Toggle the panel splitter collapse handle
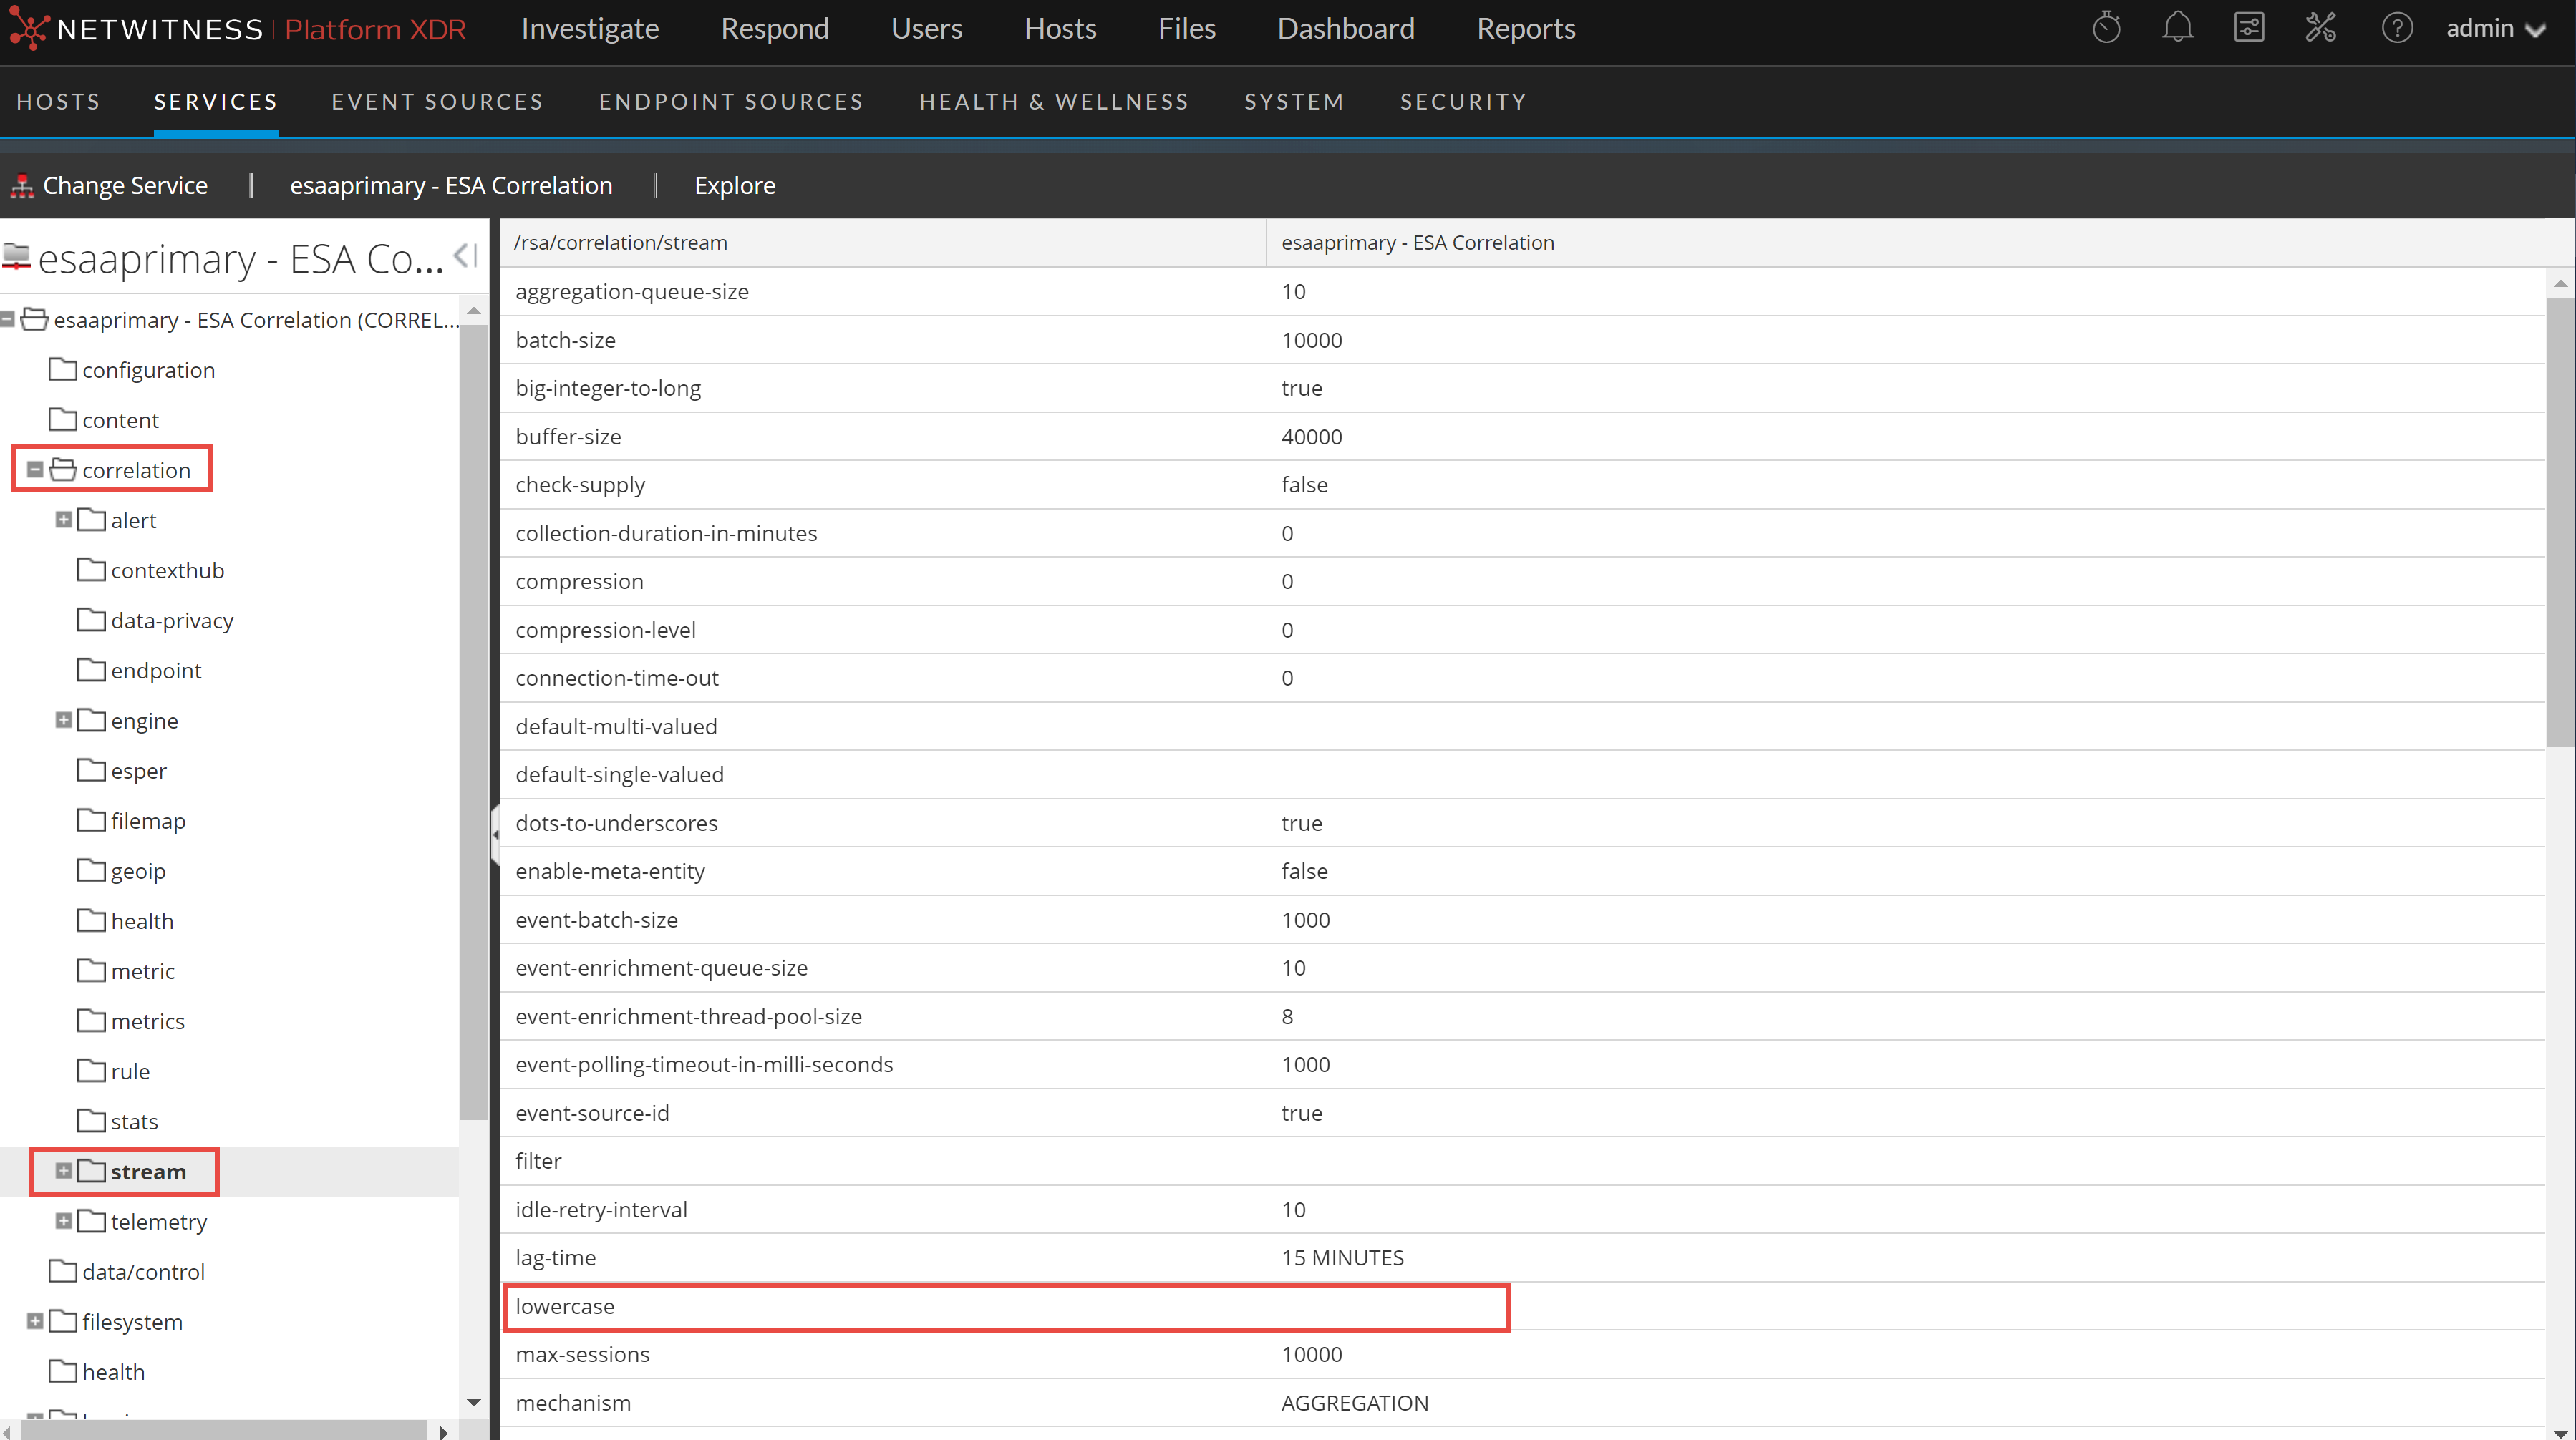The height and width of the screenshot is (1440, 2576). [495, 834]
